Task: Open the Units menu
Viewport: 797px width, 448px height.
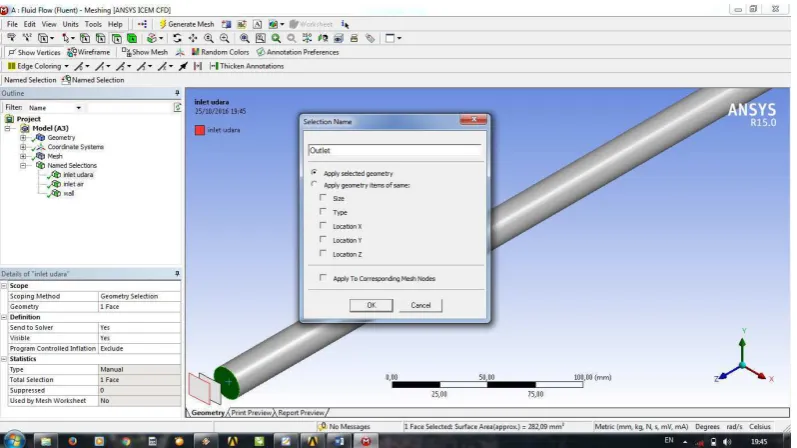Action: (70, 24)
